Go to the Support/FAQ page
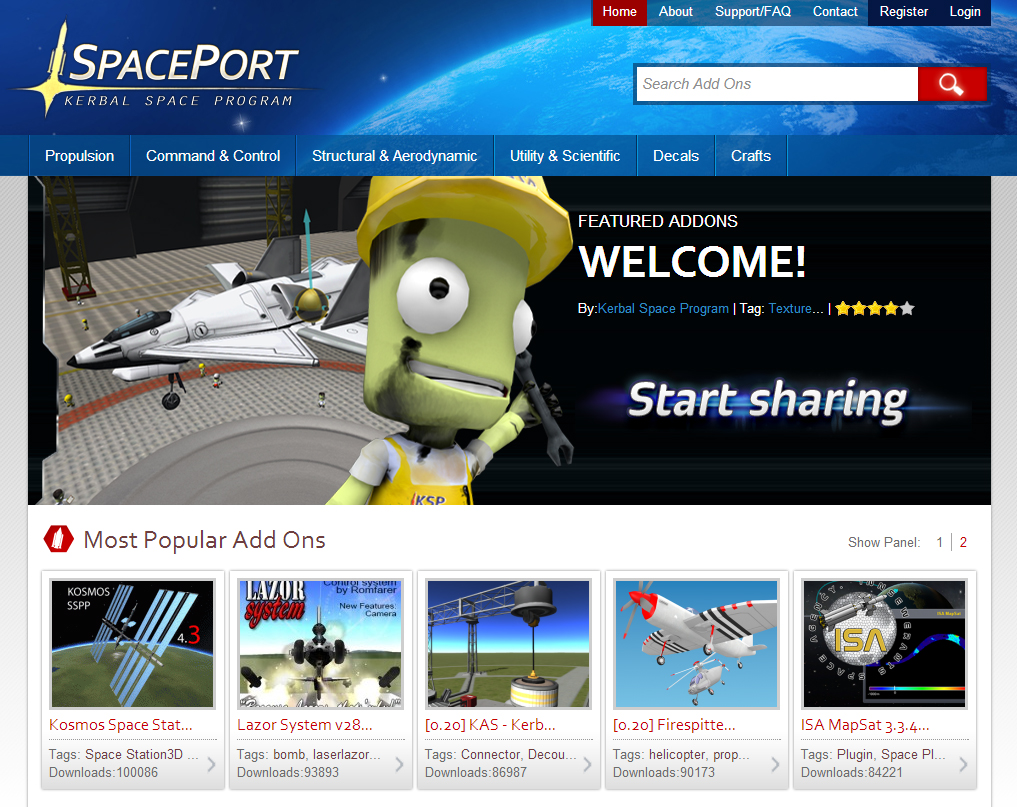The height and width of the screenshot is (807, 1017). coord(752,12)
